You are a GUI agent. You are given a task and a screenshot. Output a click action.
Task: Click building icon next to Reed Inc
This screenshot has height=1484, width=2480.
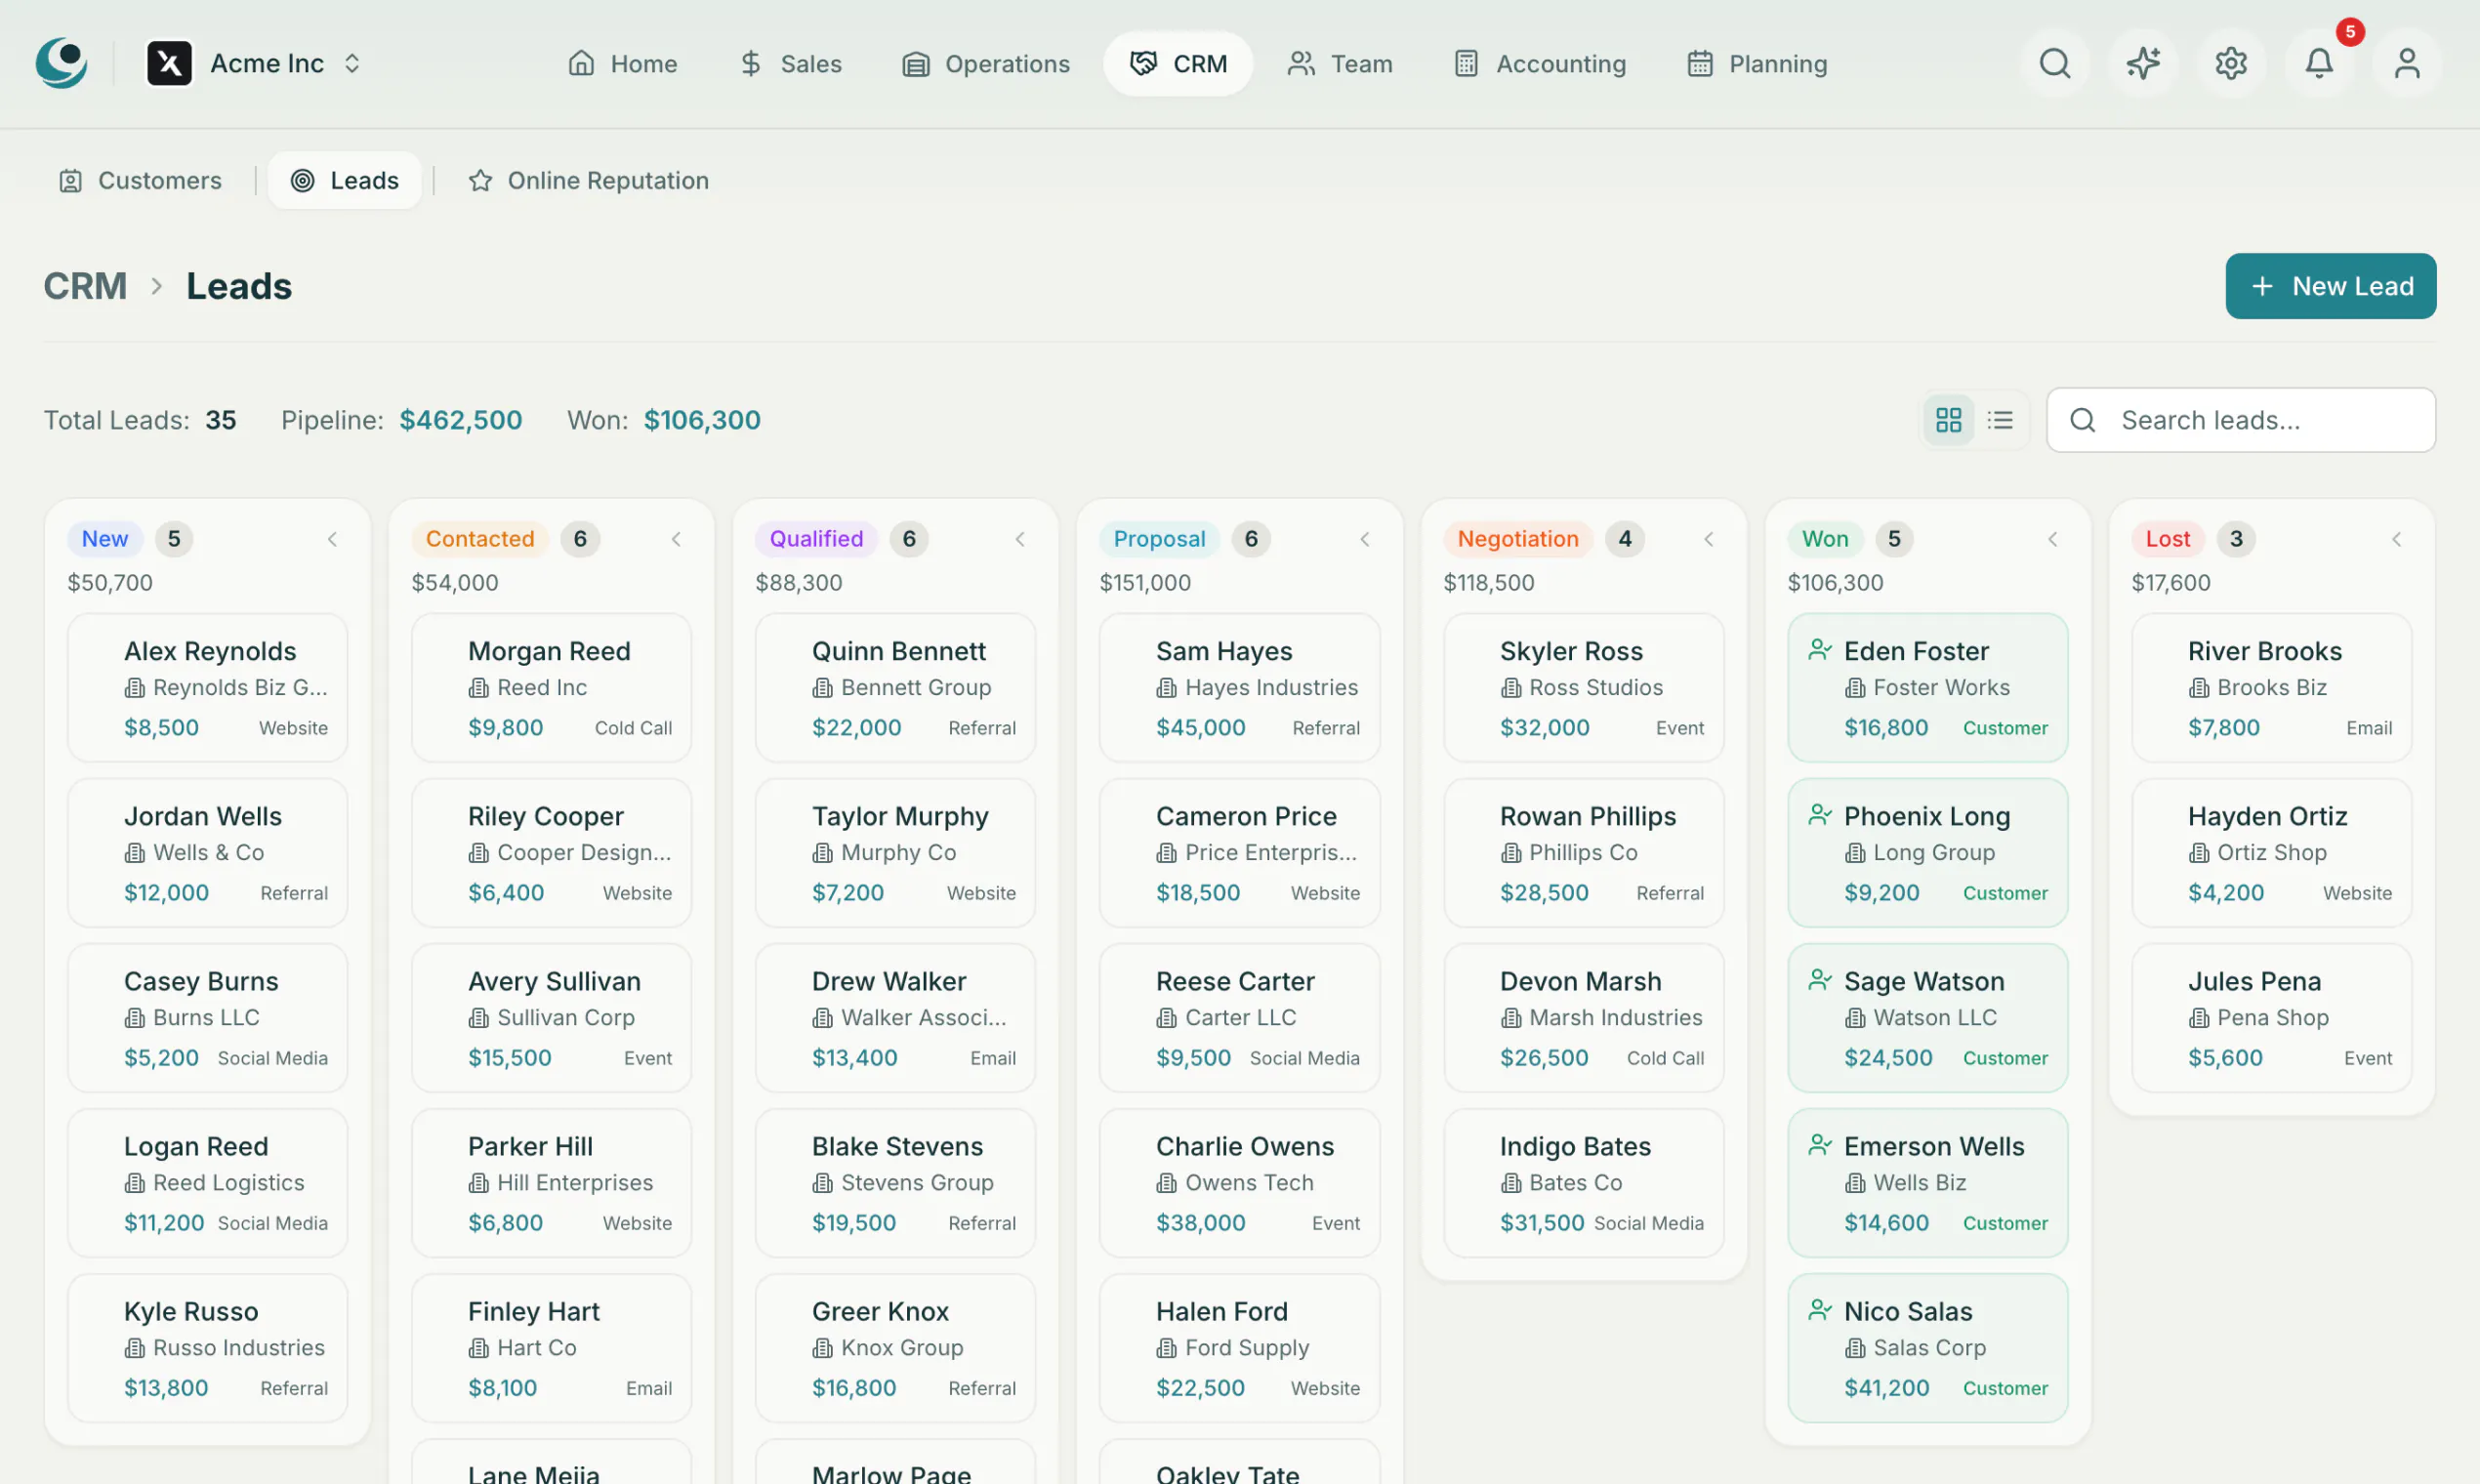click(479, 688)
